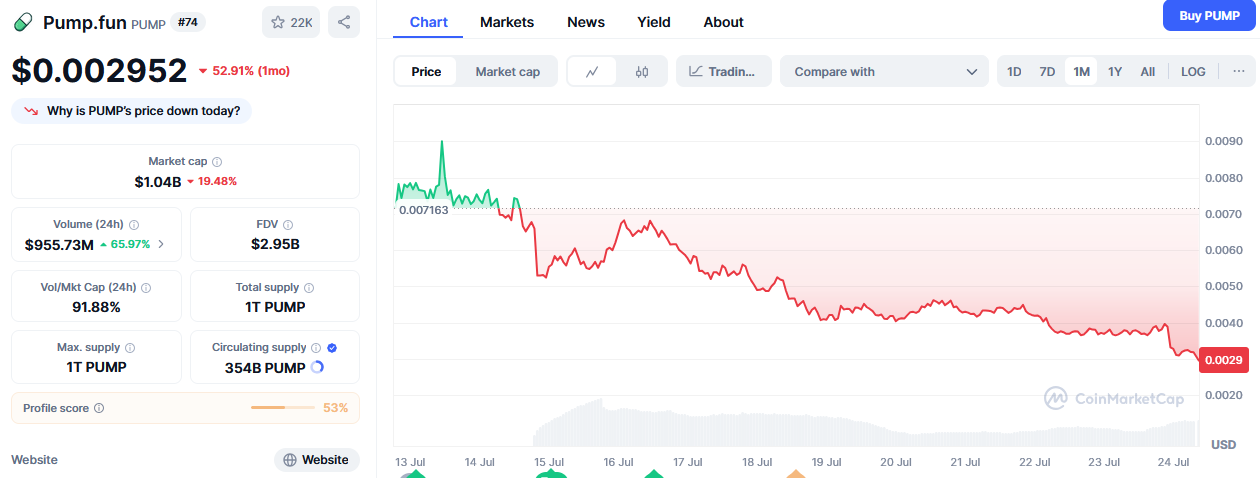This screenshot has width=1260, height=478.
Task: Select the Price chart toggle
Action: 426,71
